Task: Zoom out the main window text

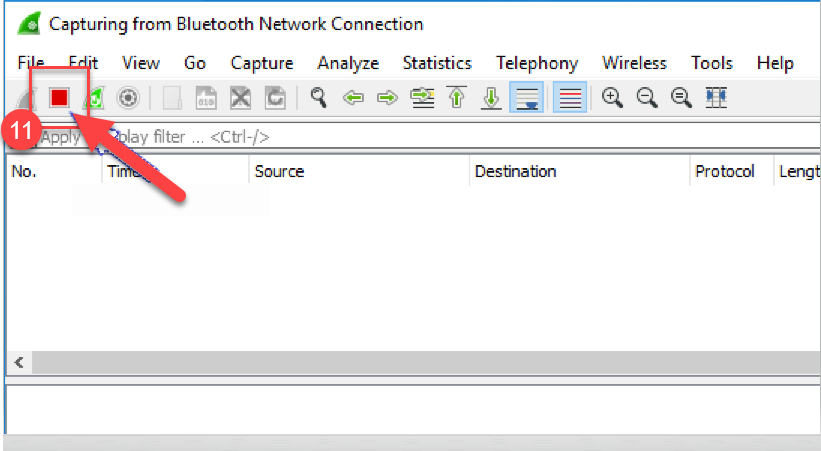Action: click(647, 98)
